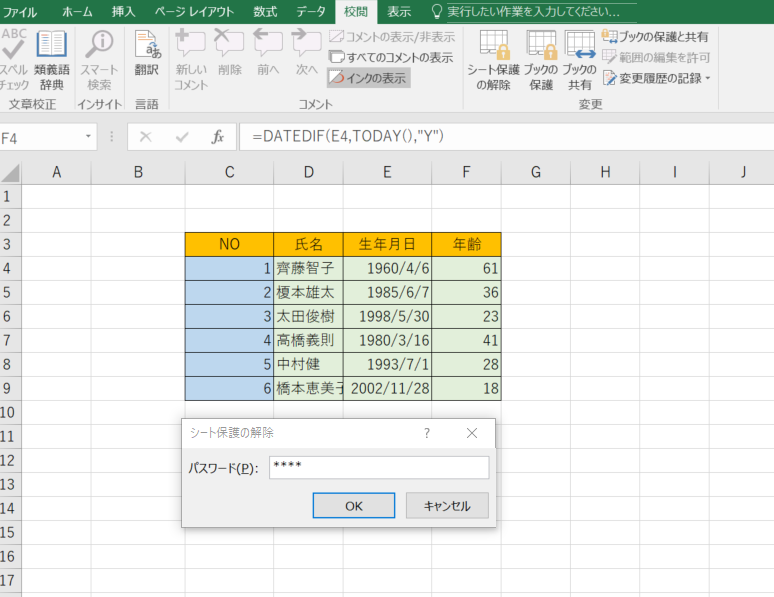The image size is (774, 597).
Task: Expand the 変更履歴の記録 dropdown
Action: pyautogui.click(x=708, y=78)
